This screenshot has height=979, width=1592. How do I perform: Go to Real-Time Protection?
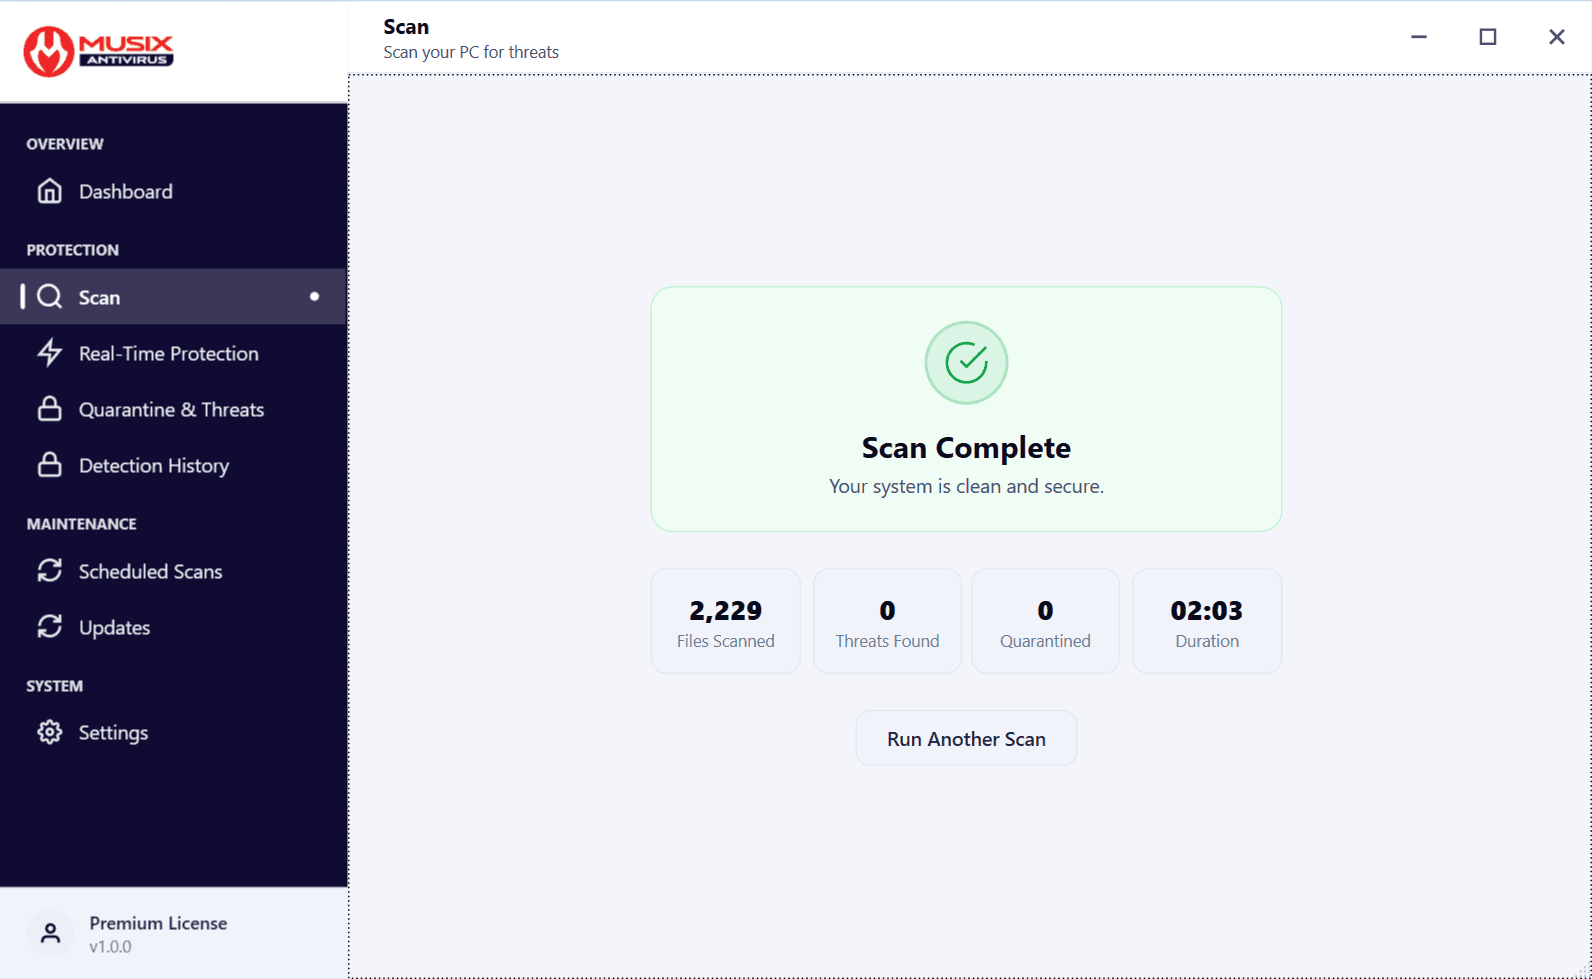173,353
